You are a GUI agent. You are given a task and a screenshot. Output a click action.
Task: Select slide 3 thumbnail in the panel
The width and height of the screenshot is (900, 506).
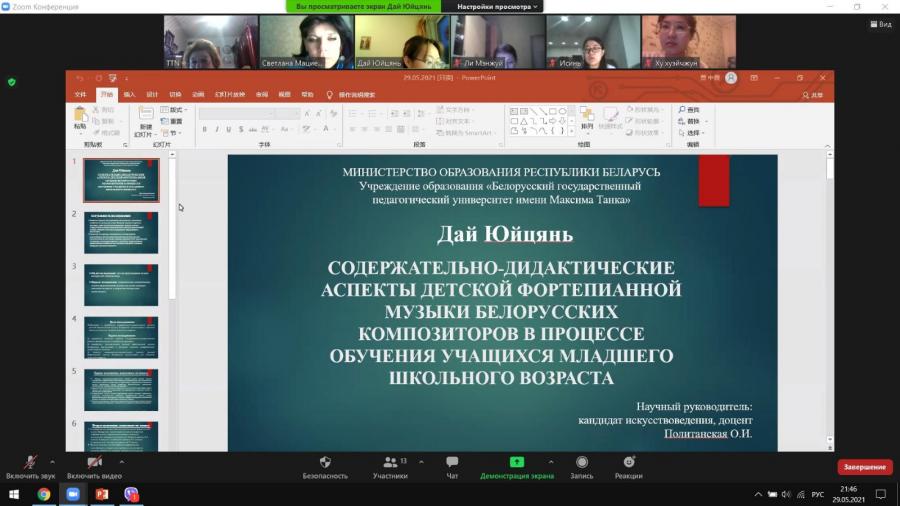pyautogui.click(x=121, y=285)
